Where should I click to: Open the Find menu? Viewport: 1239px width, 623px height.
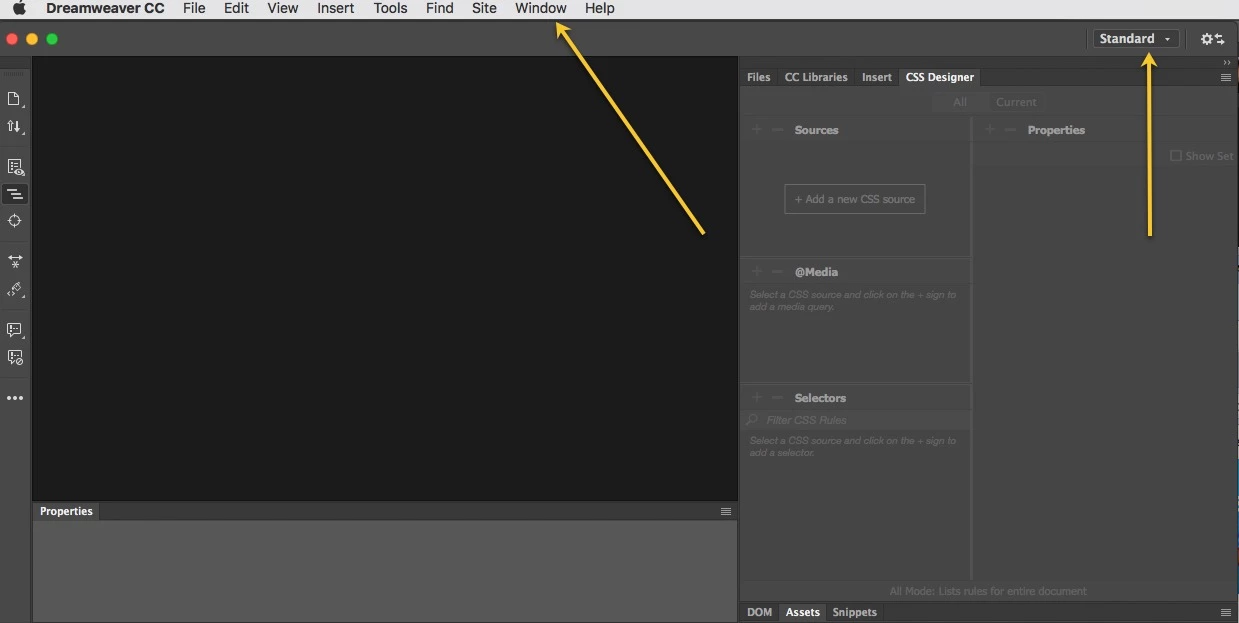[x=440, y=8]
